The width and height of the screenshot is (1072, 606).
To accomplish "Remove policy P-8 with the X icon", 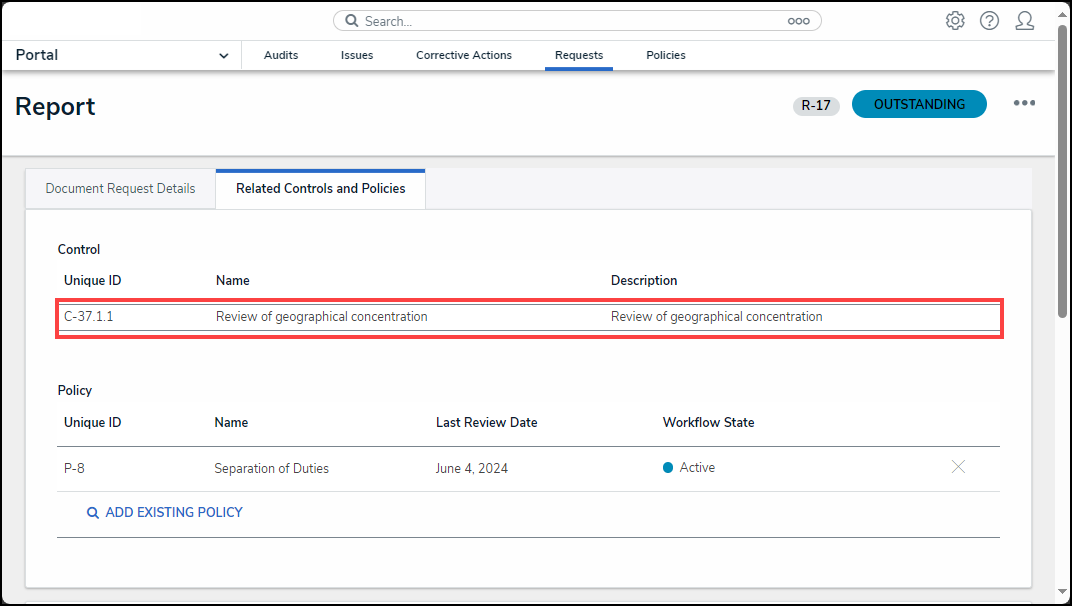I will [958, 467].
